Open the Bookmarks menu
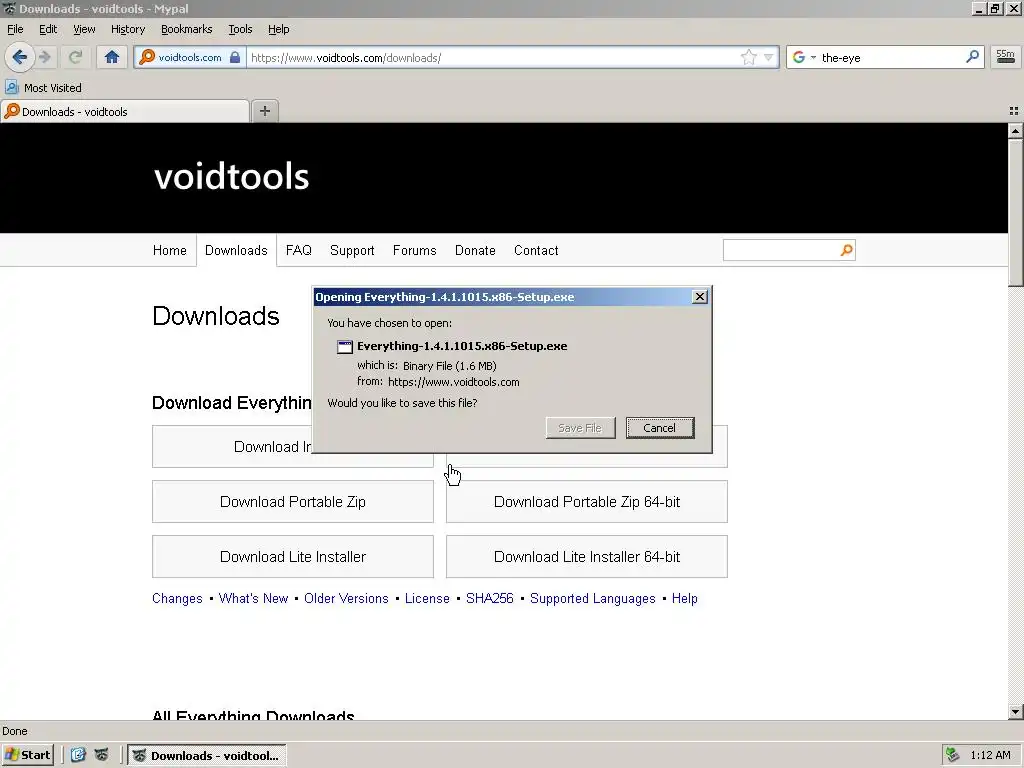This screenshot has width=1024, height=768. click(186, 29)
